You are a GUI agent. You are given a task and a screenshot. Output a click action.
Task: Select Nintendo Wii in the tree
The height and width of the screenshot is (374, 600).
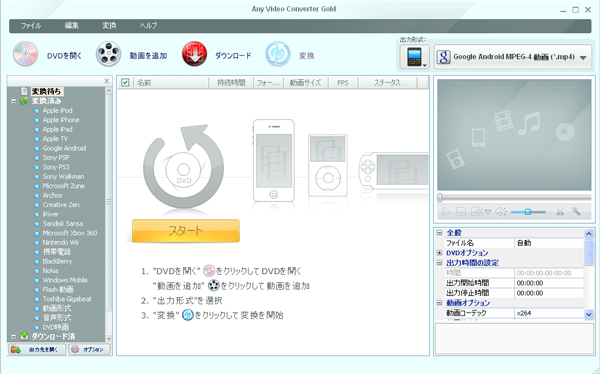[x=60, y=242]
